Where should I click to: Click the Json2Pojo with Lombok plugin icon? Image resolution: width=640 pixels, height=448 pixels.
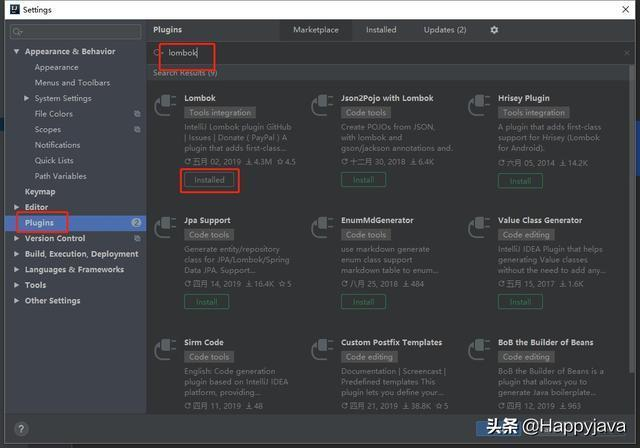point(322,105)
